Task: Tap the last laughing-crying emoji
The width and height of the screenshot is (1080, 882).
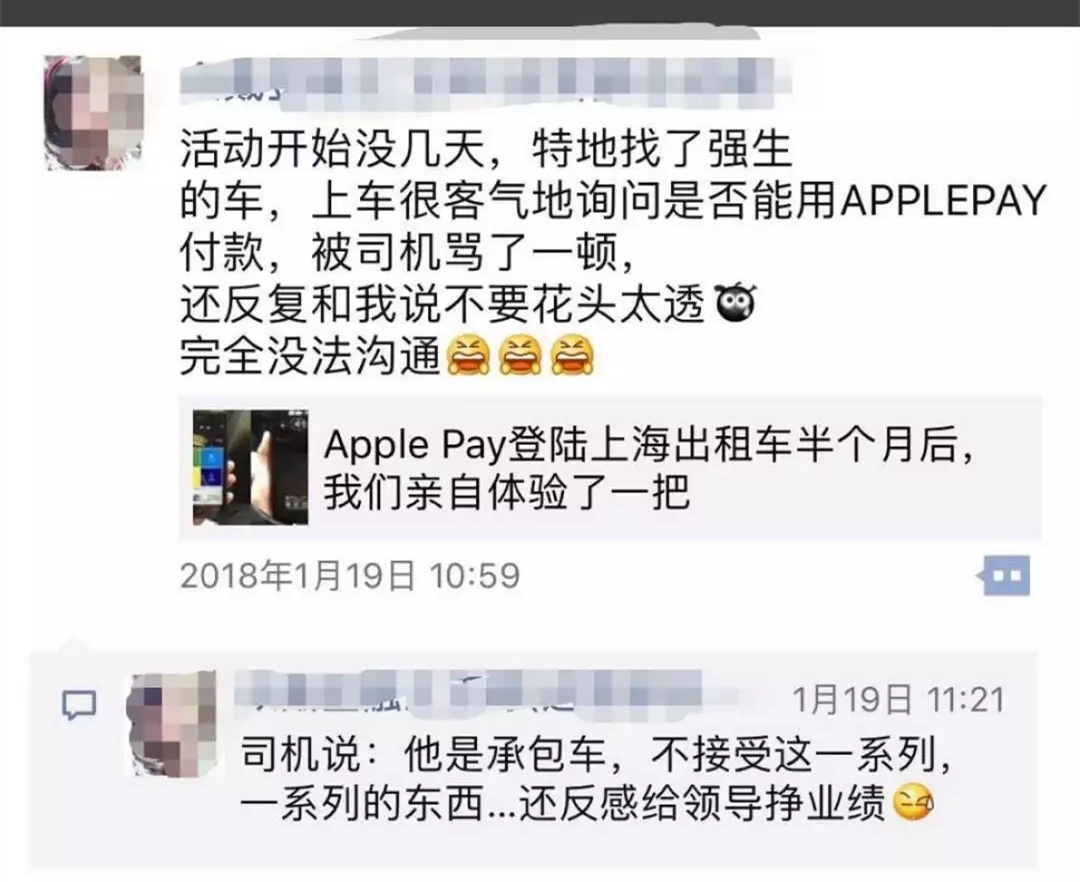Action: point(573,355)
